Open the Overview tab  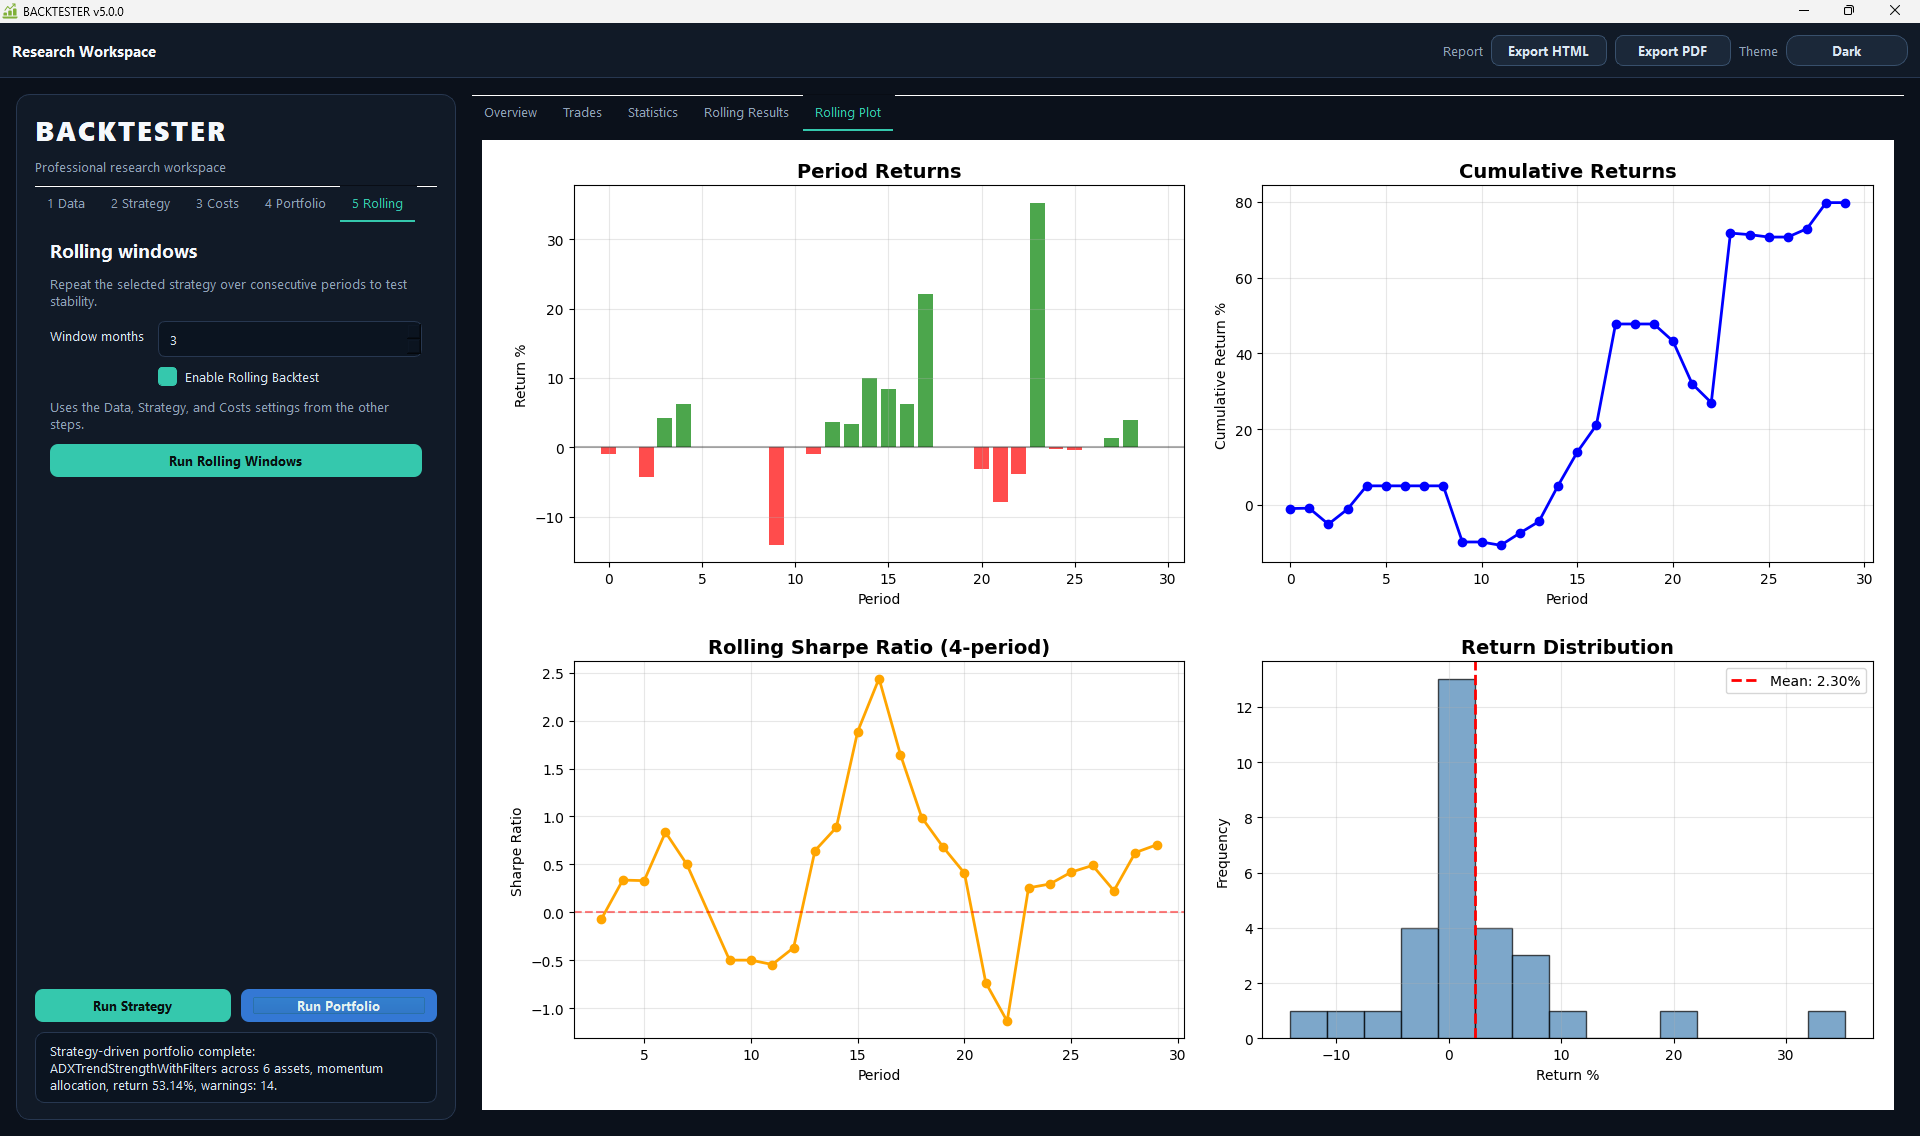tap(510, 113)
